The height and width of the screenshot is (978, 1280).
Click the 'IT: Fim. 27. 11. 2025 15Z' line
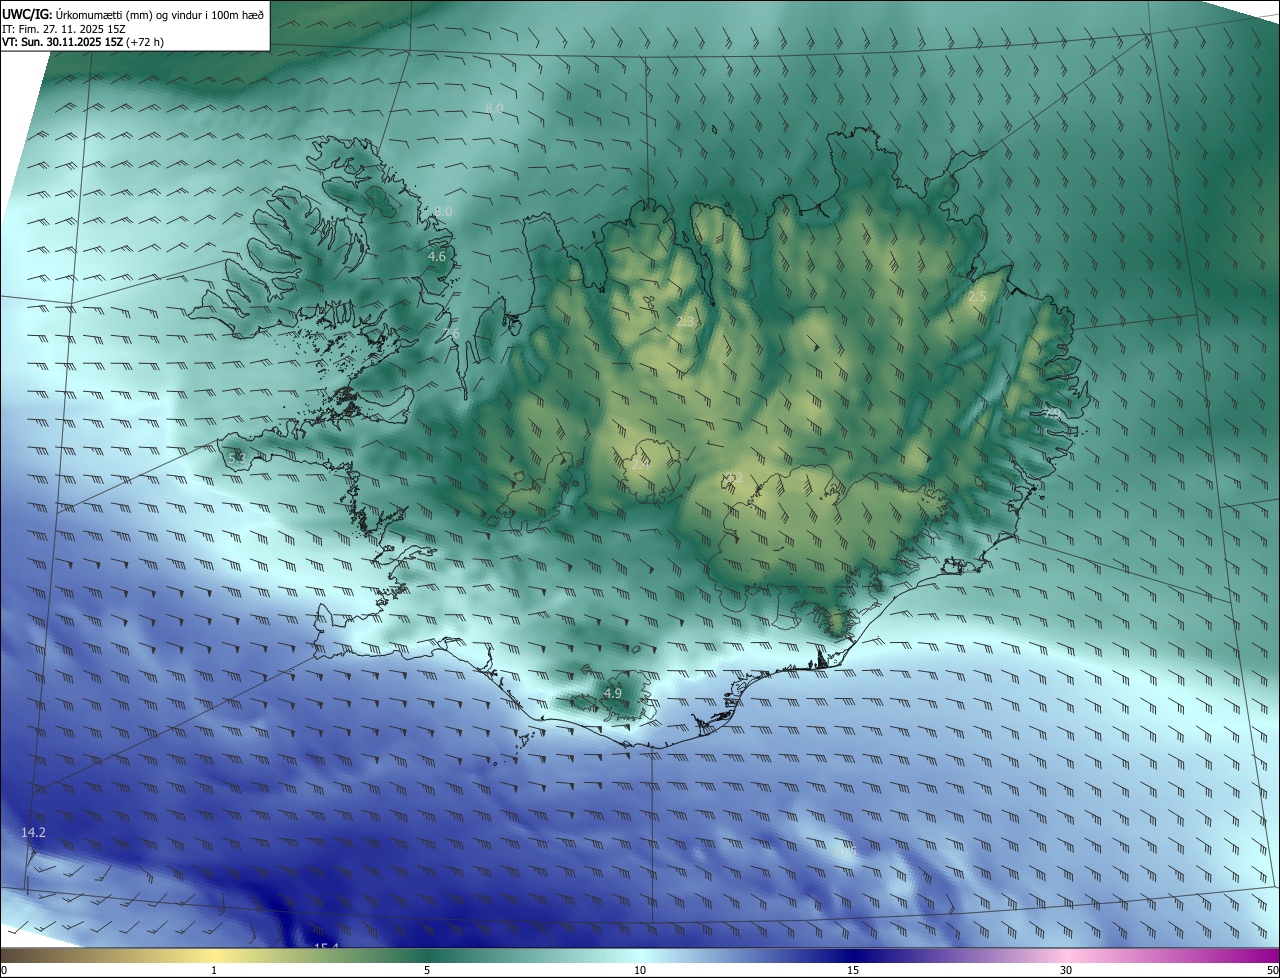point(64,28)
